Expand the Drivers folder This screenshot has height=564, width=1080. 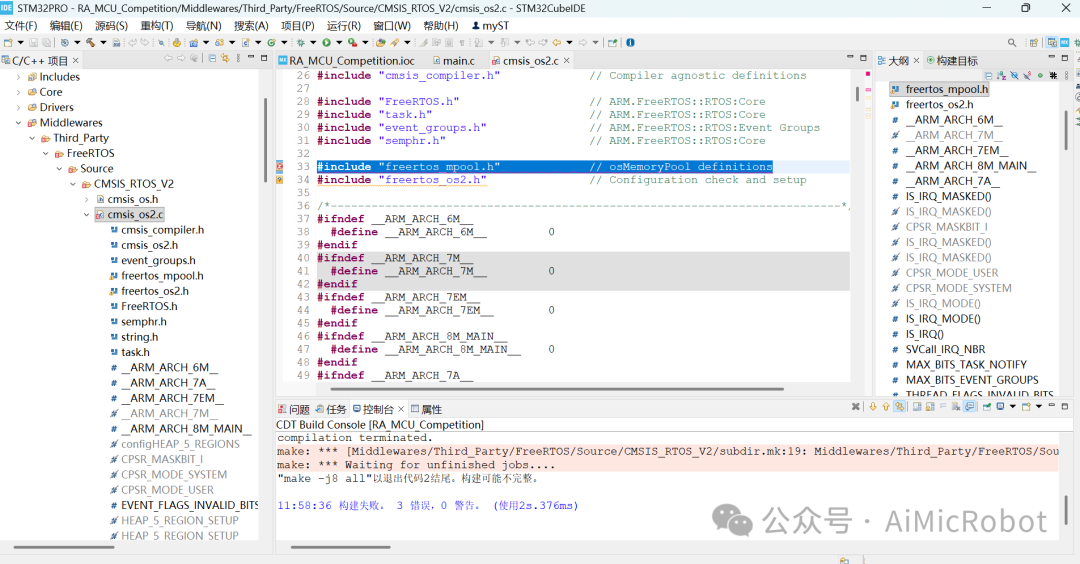19,107
